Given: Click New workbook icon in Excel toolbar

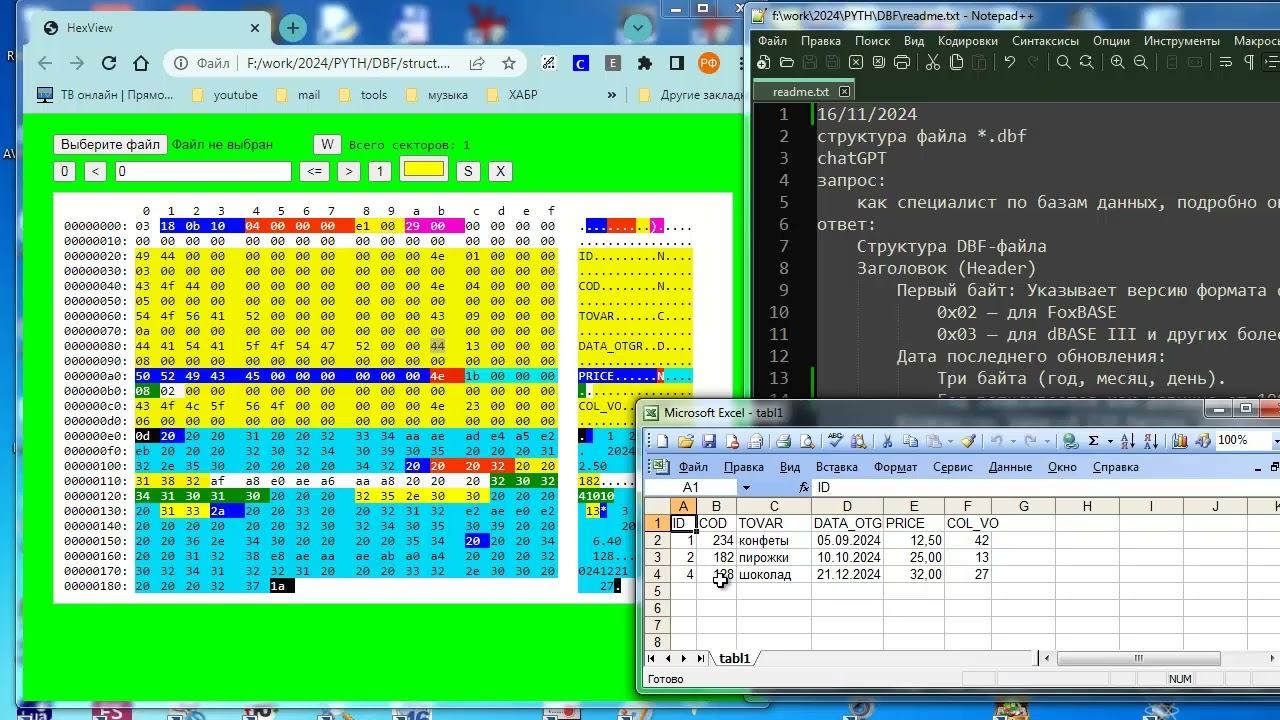Looking at the screenshot, I should tap(662, 441).
